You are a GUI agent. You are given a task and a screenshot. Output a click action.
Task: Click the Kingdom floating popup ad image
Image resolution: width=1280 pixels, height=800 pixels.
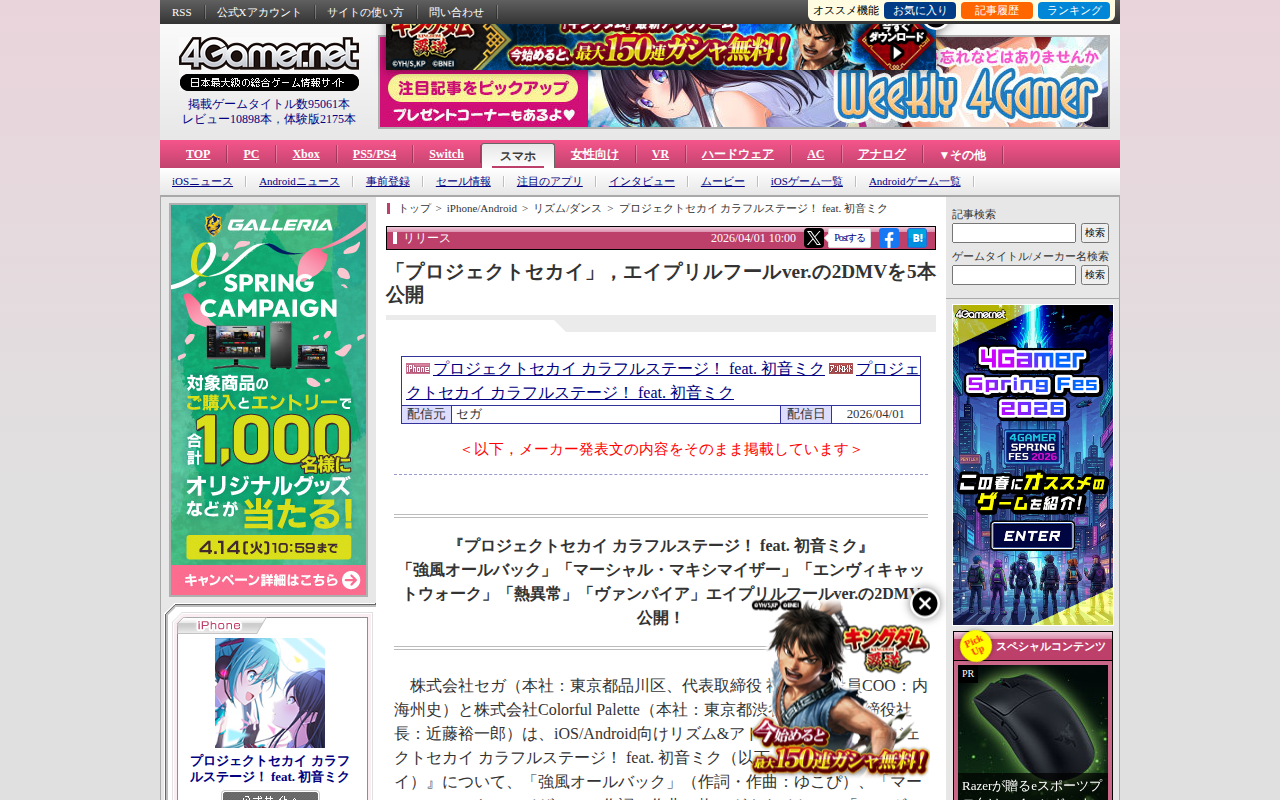pyautogui.click(x=840, y=690)
